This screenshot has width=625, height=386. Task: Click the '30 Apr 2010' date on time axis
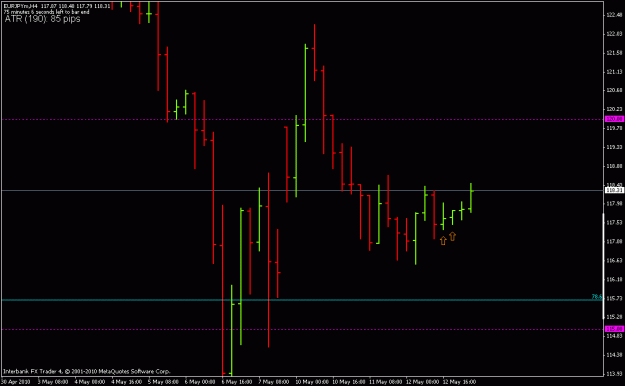[x=15, y=382]
